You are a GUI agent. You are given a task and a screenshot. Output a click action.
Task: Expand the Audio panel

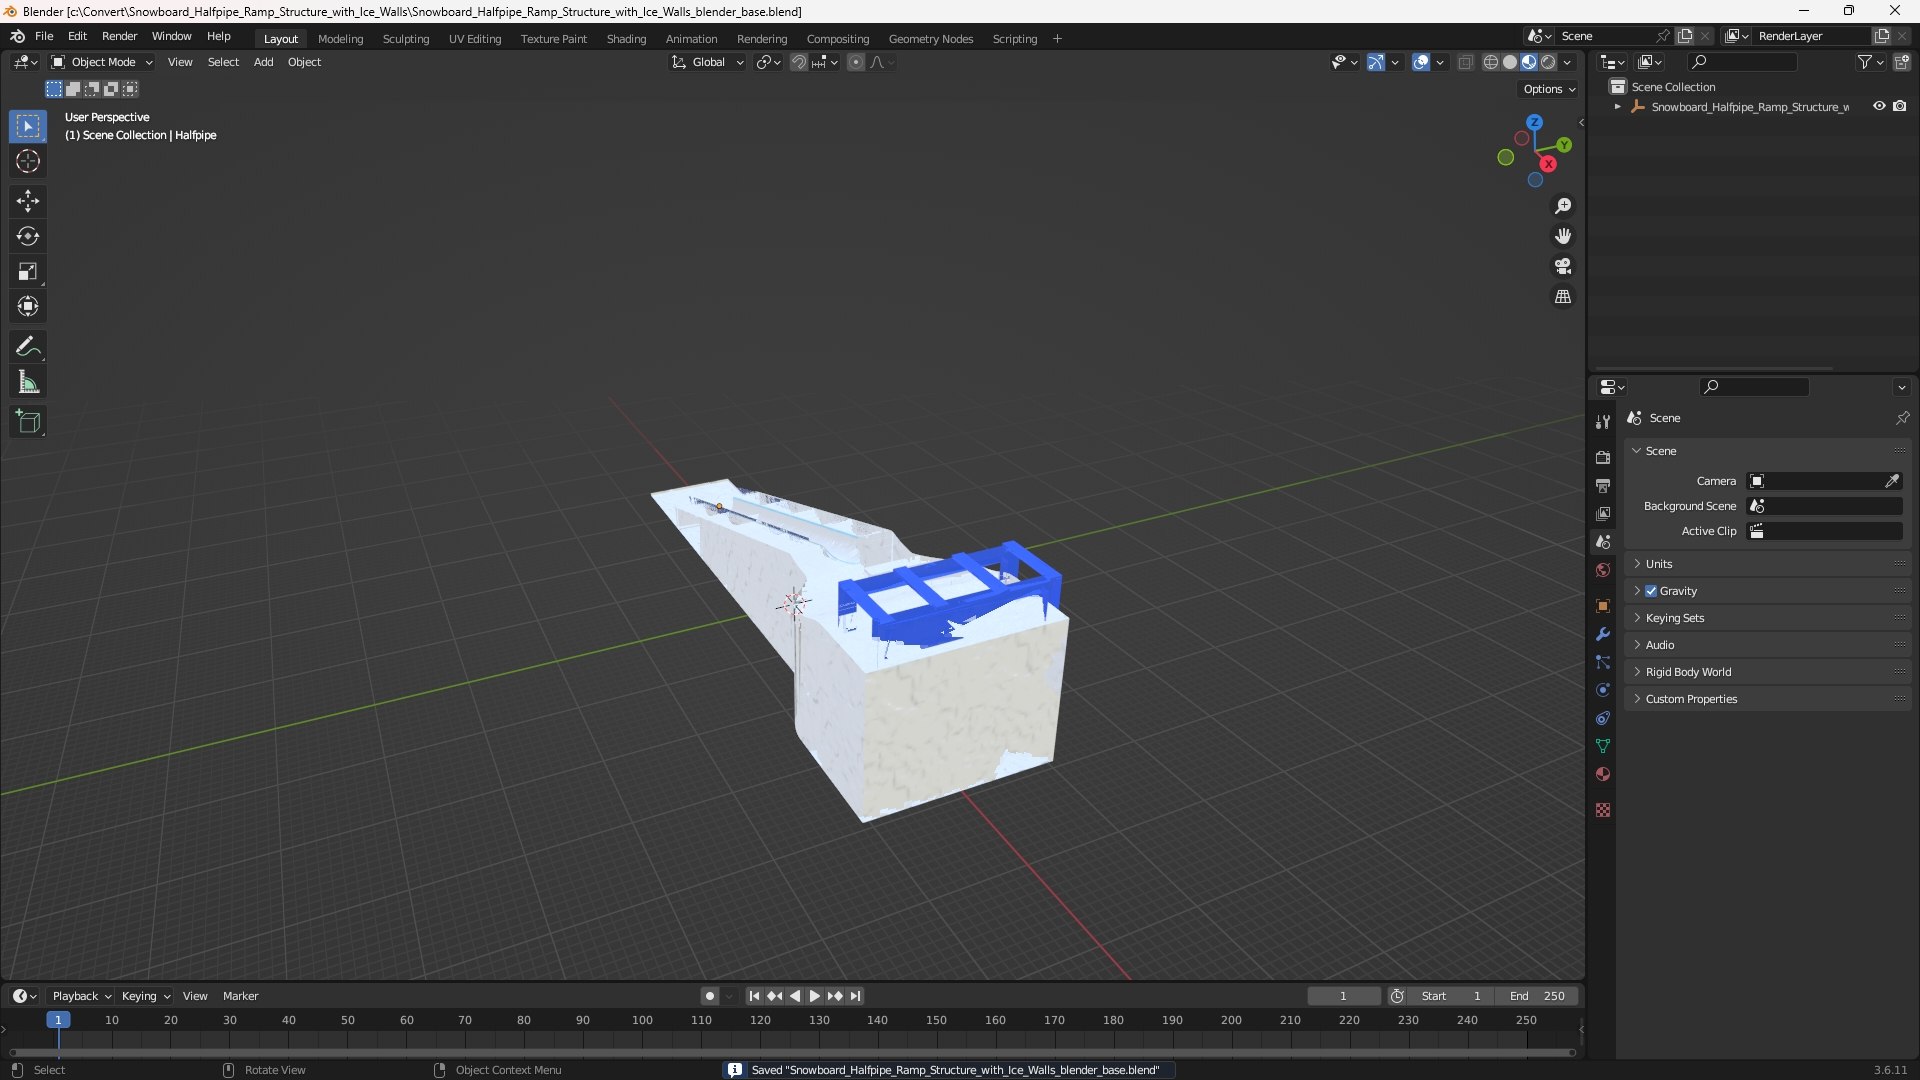click(x=1768, y=645)
